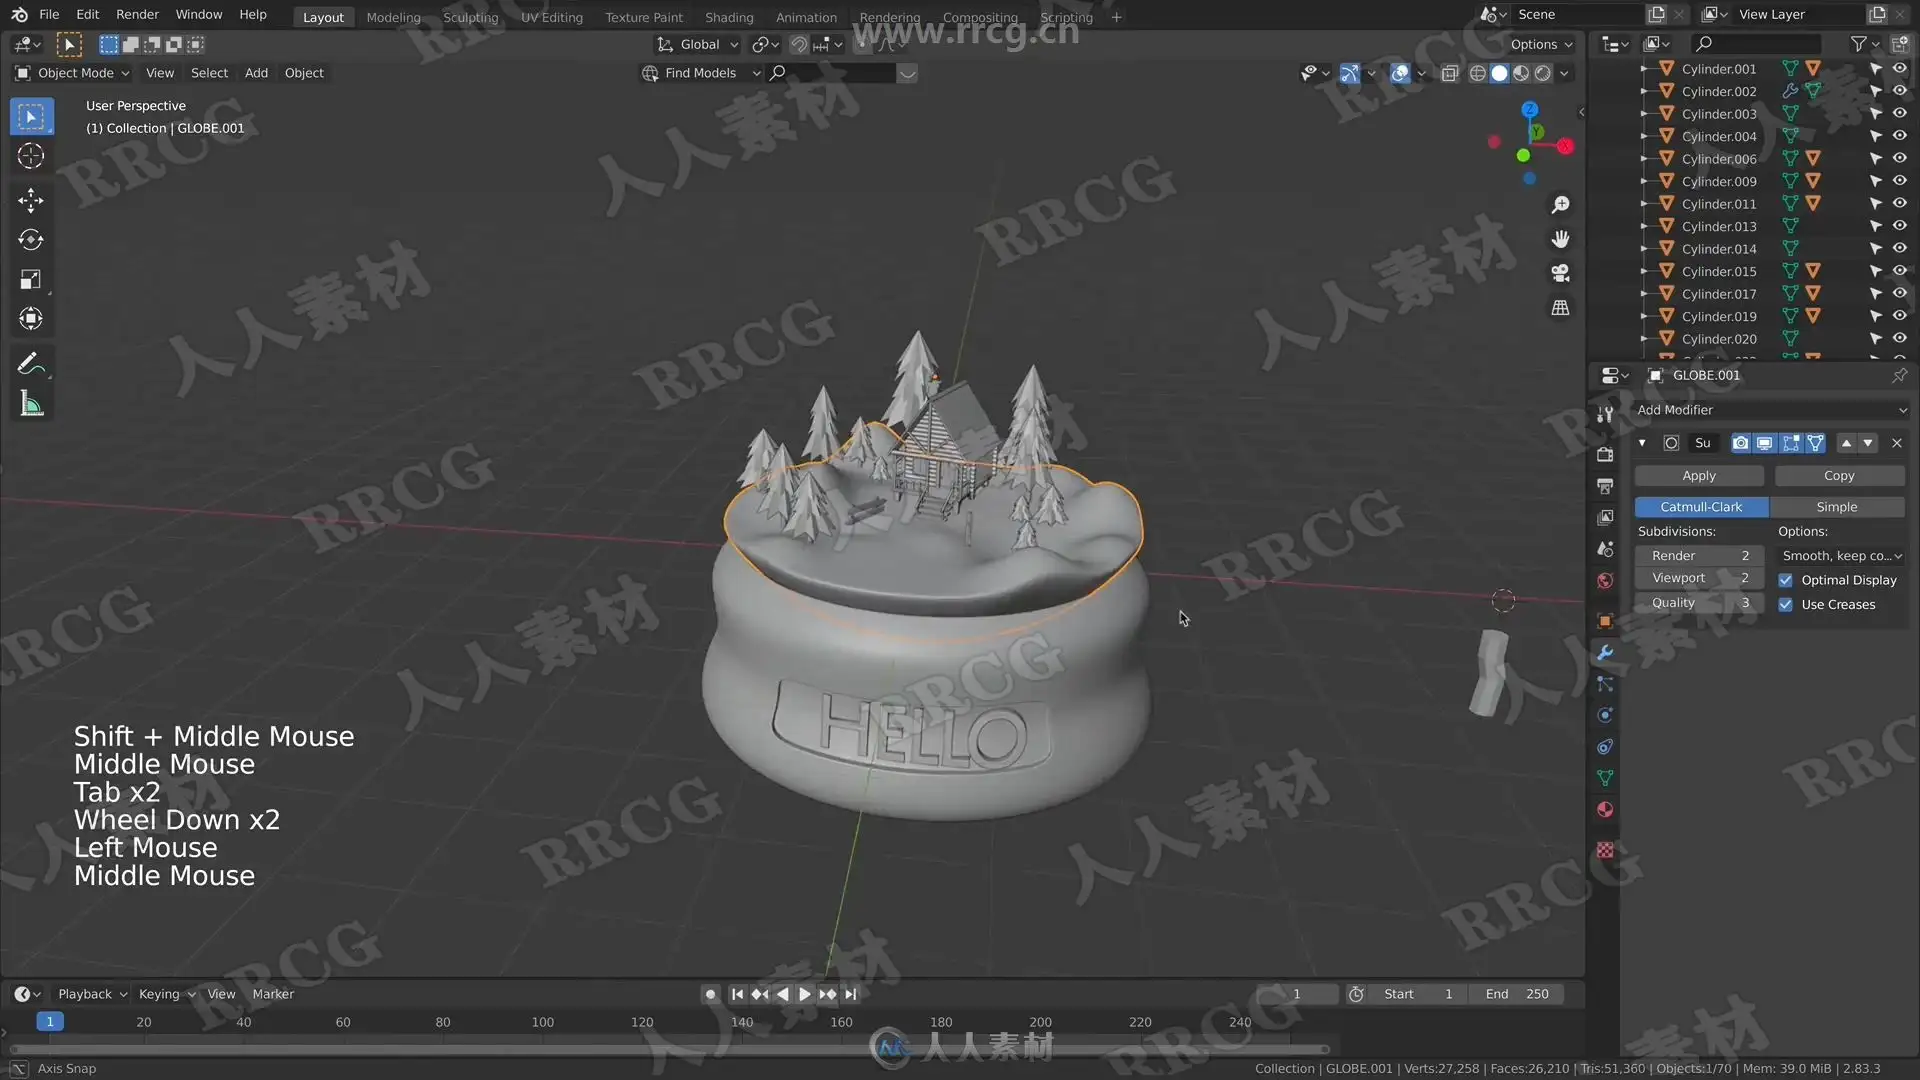Screen dimensions: 1920x1080
Task: Select the Move tool in toolbar
Action: point(31,200)
